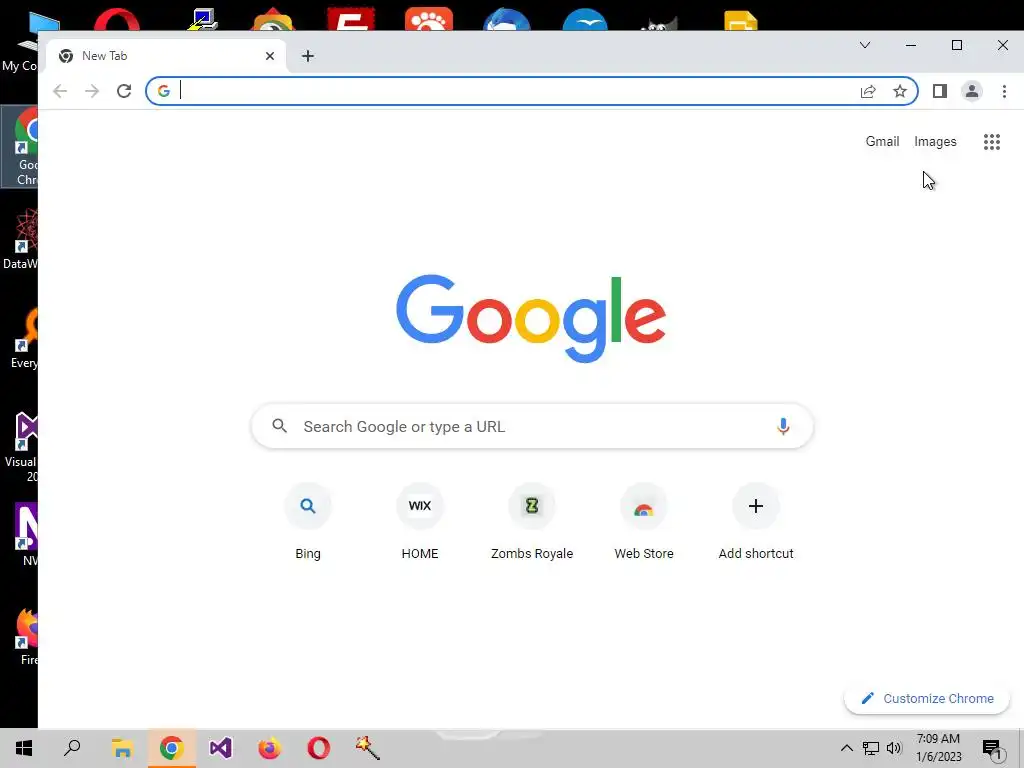Screen dimensions: 1024x768
Task: Open Visual Studio from the taskbar
Action: point(221,748)
